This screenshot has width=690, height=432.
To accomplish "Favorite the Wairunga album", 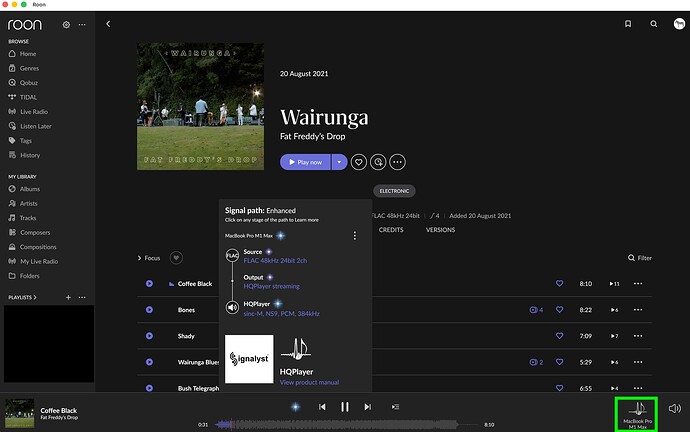I will tap(359, 162).
